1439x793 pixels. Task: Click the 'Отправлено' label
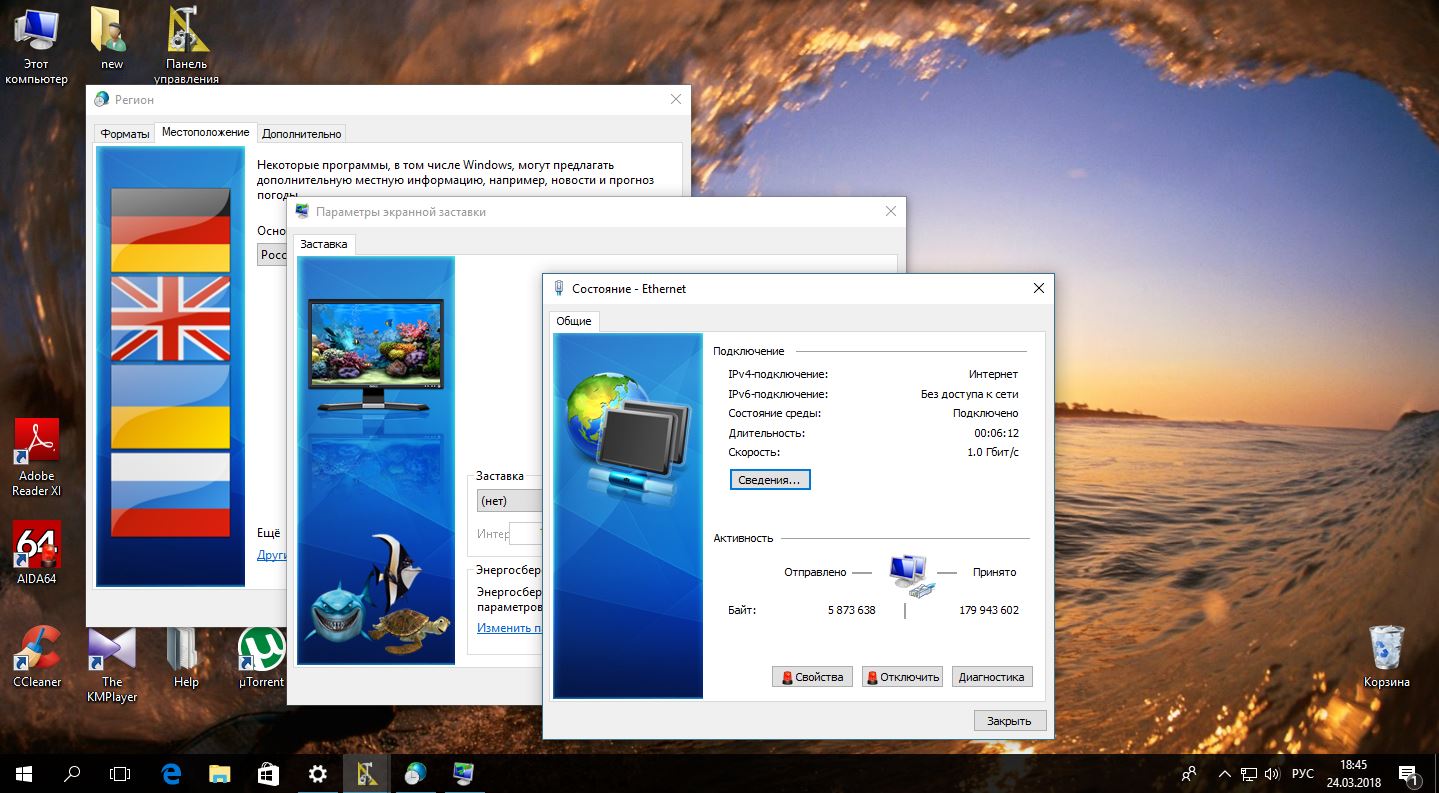click(x=815, y=572)
